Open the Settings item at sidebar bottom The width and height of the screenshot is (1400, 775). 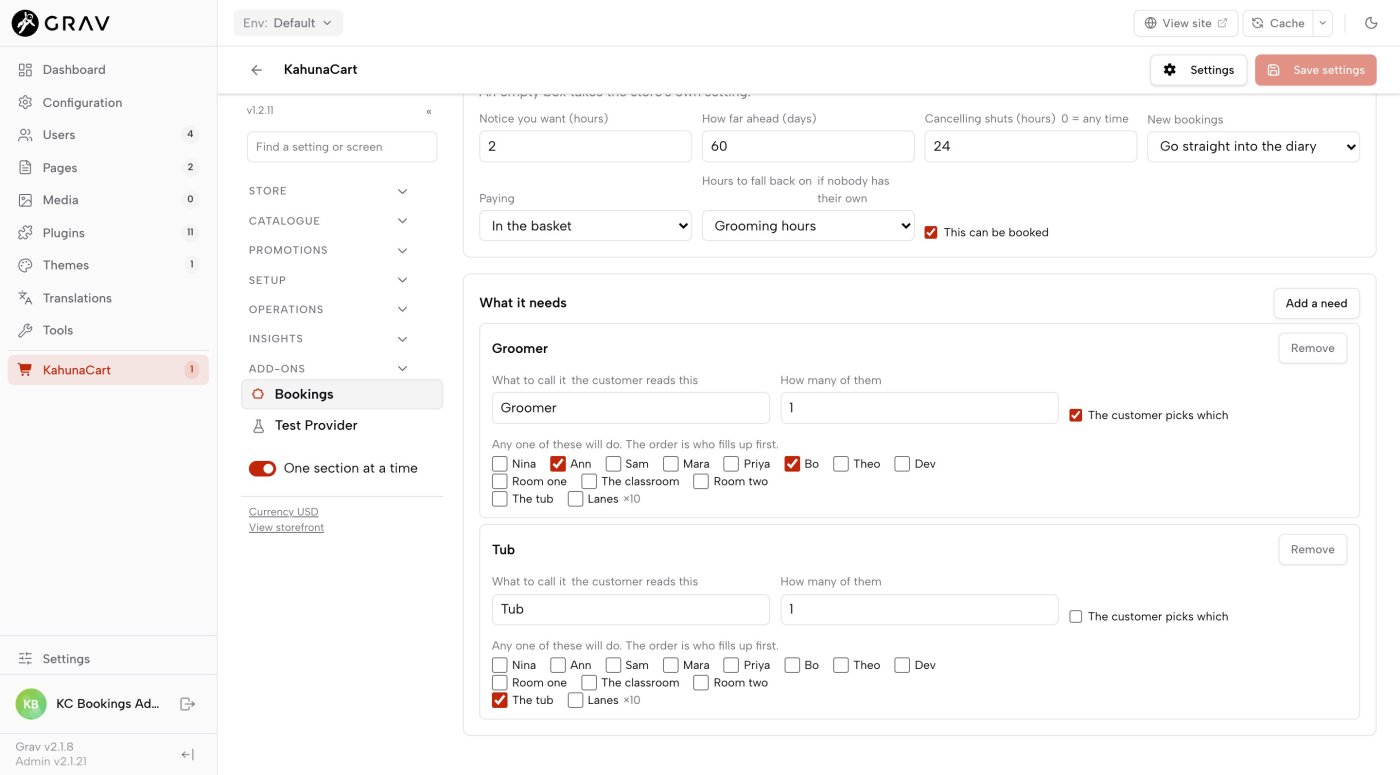[108, 659]
